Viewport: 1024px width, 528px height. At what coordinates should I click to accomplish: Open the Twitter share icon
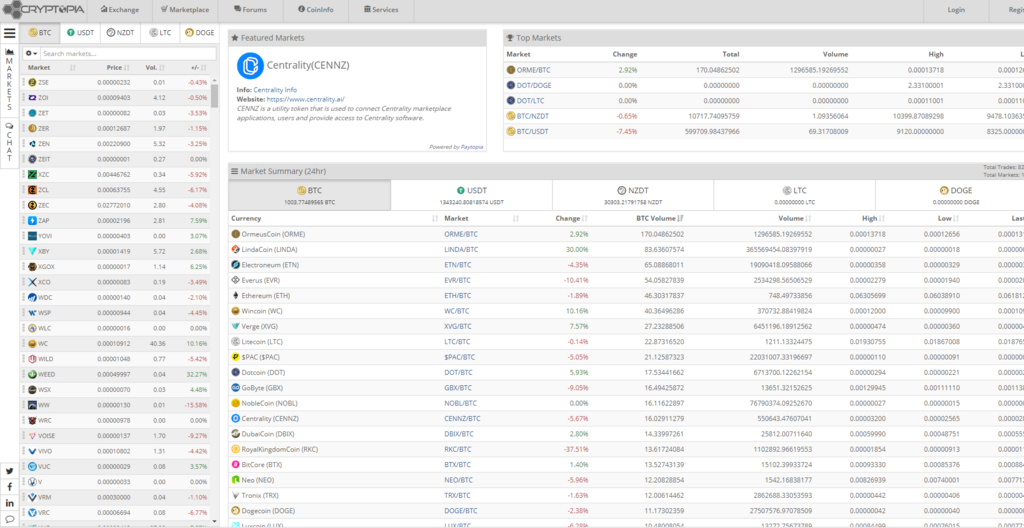pos(10,471)
